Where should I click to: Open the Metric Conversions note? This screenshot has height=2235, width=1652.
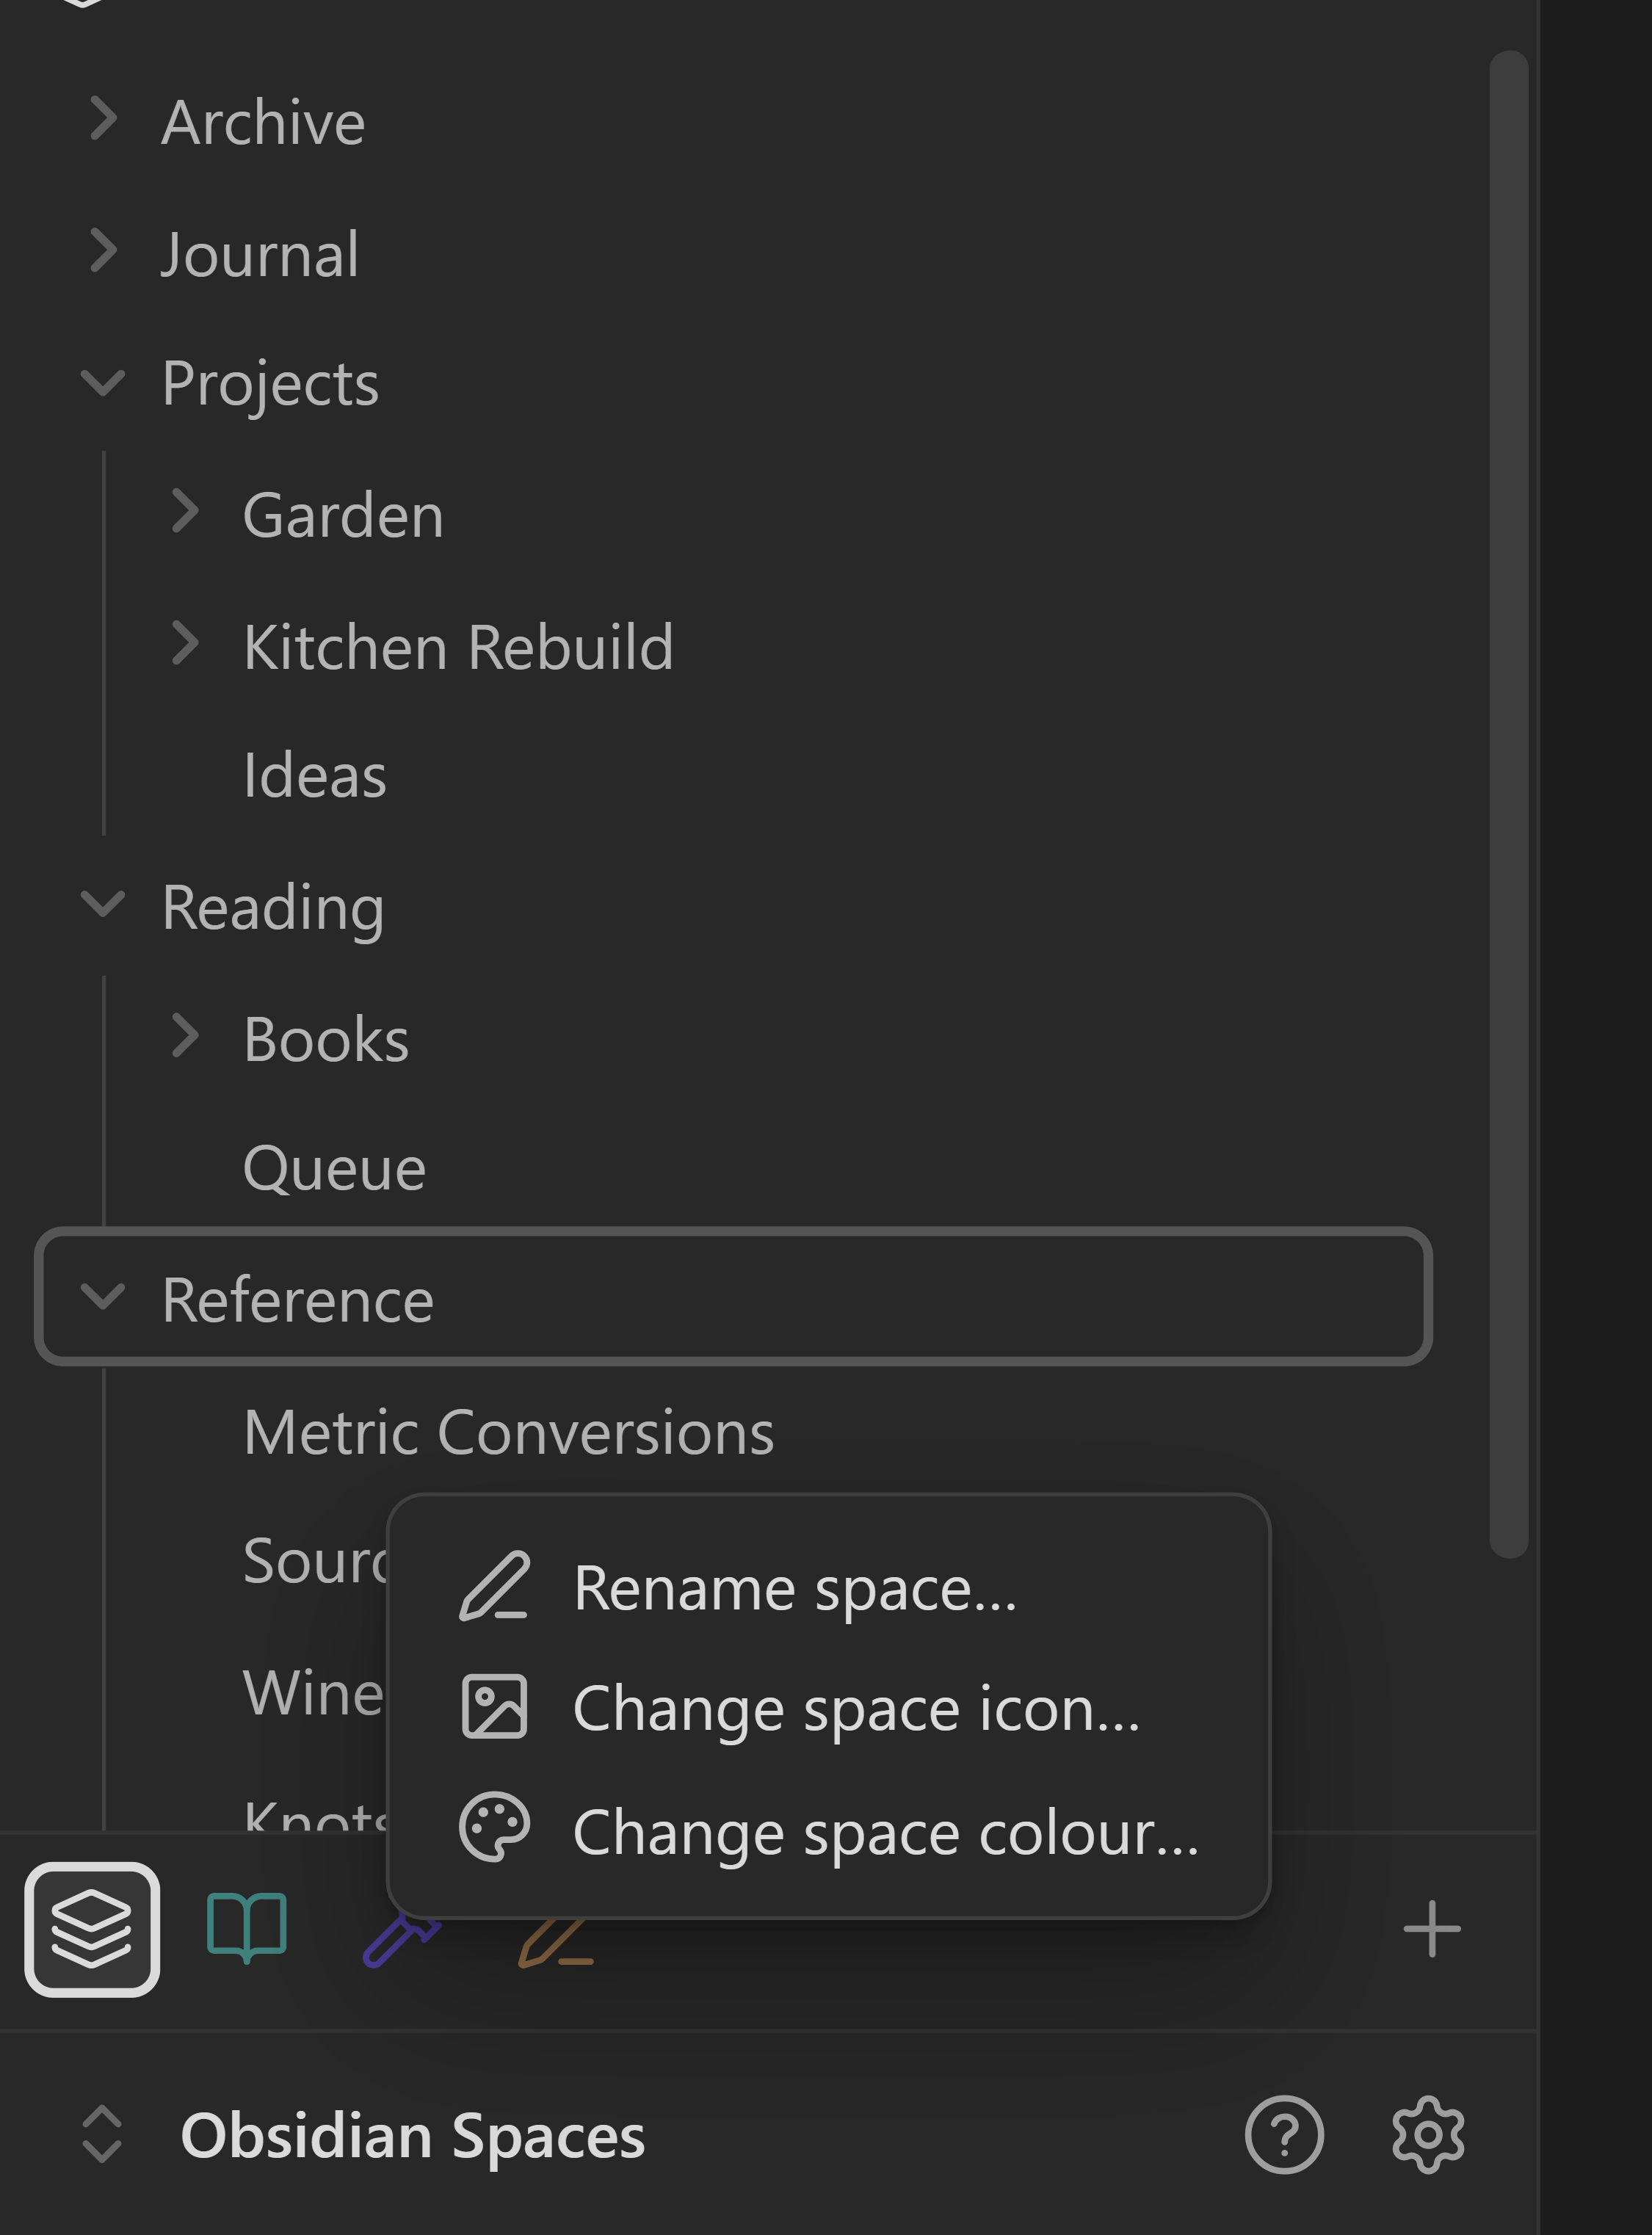pos(508,1432)
